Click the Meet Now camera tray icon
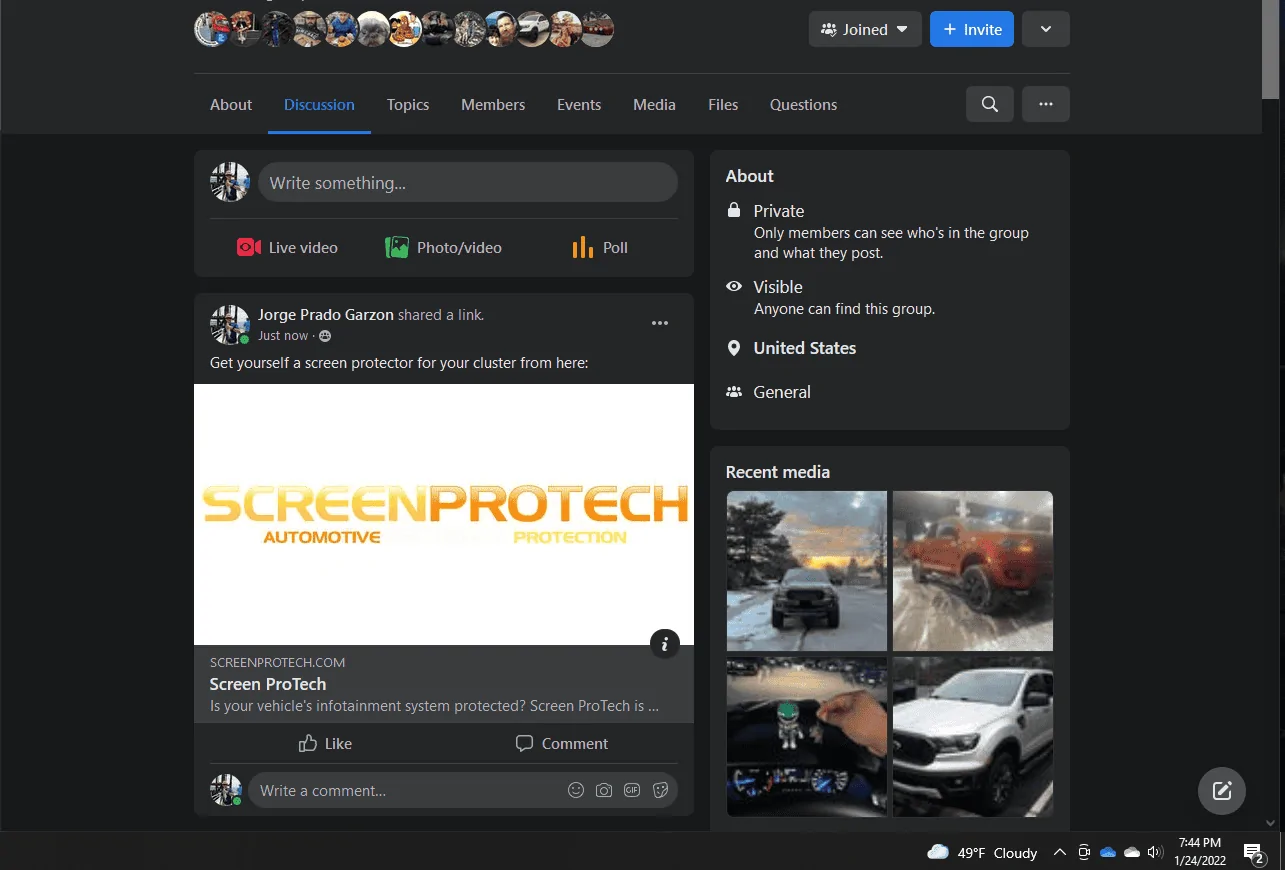 (x=1084, y=852)
